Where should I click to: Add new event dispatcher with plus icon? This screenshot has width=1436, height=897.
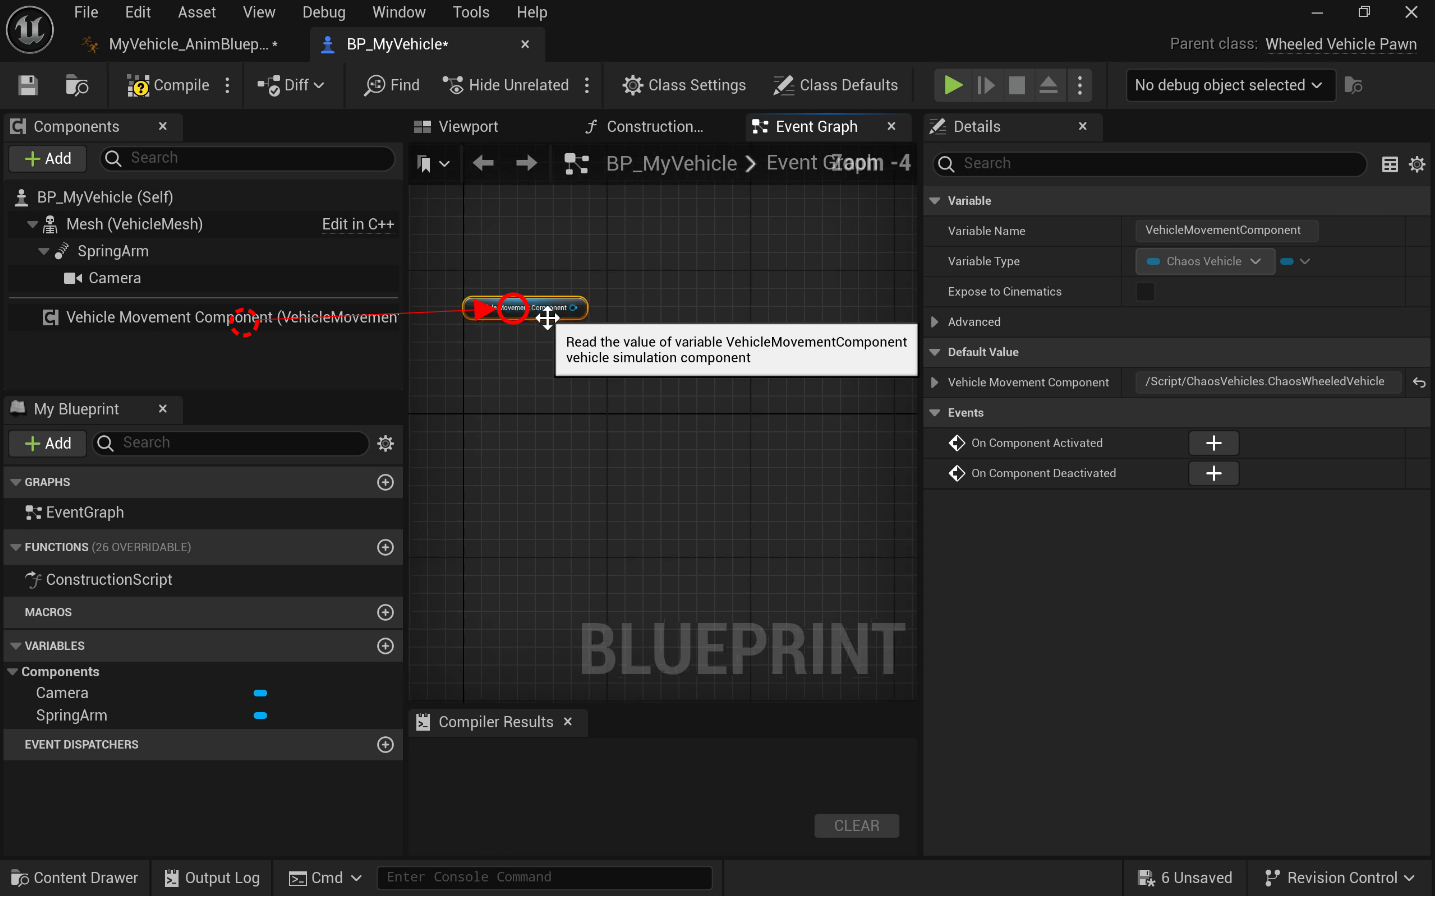click(x=385, y=744)
